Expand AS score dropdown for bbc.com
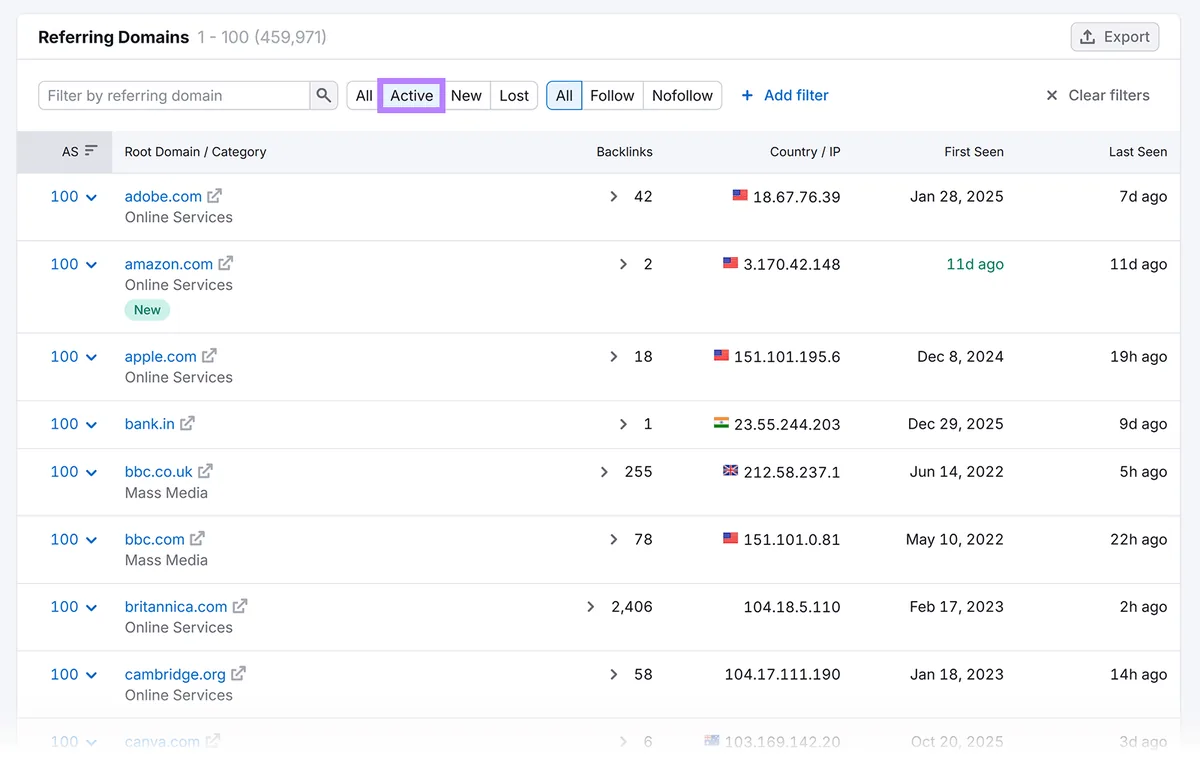This screenshot has width=1200, height=760. [91, 540]
